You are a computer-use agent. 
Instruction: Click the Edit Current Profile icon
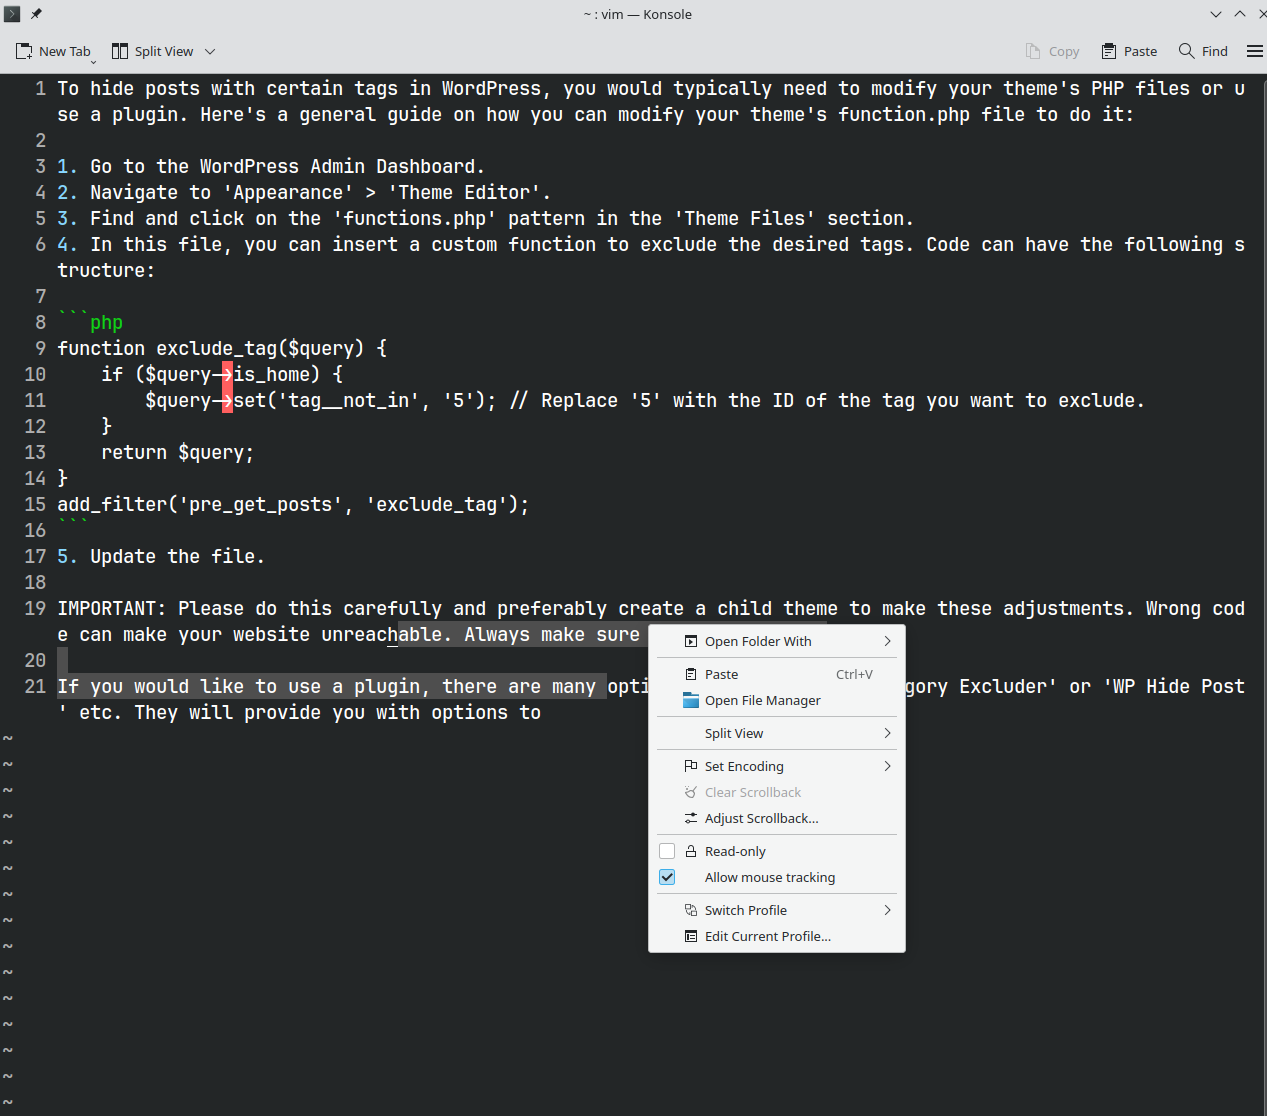coord(691,936)
